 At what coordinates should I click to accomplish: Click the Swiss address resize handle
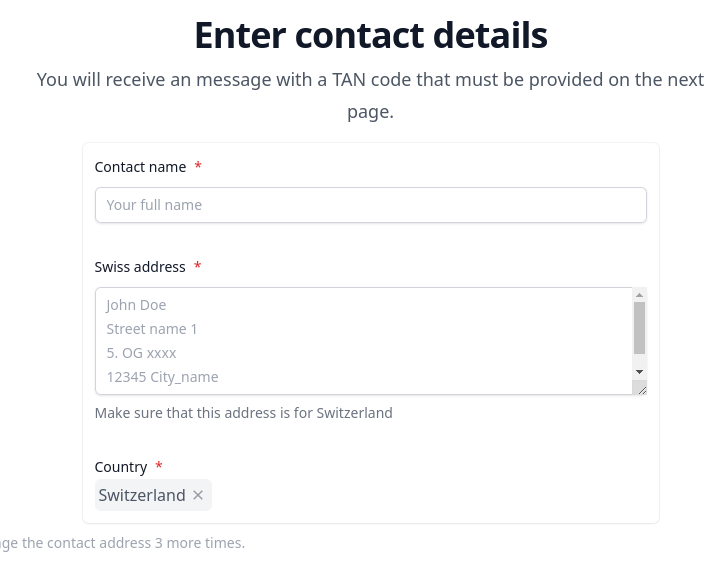tap(640, 389)
